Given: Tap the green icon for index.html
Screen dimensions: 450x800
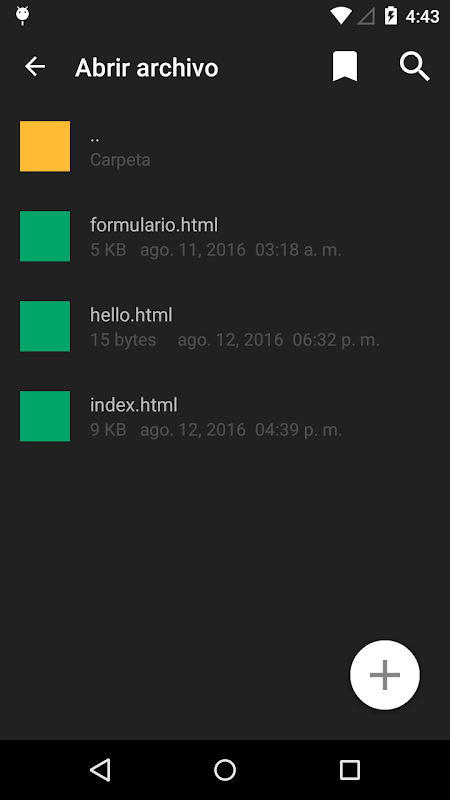Looking at the screenshot, I should (45, 416).
